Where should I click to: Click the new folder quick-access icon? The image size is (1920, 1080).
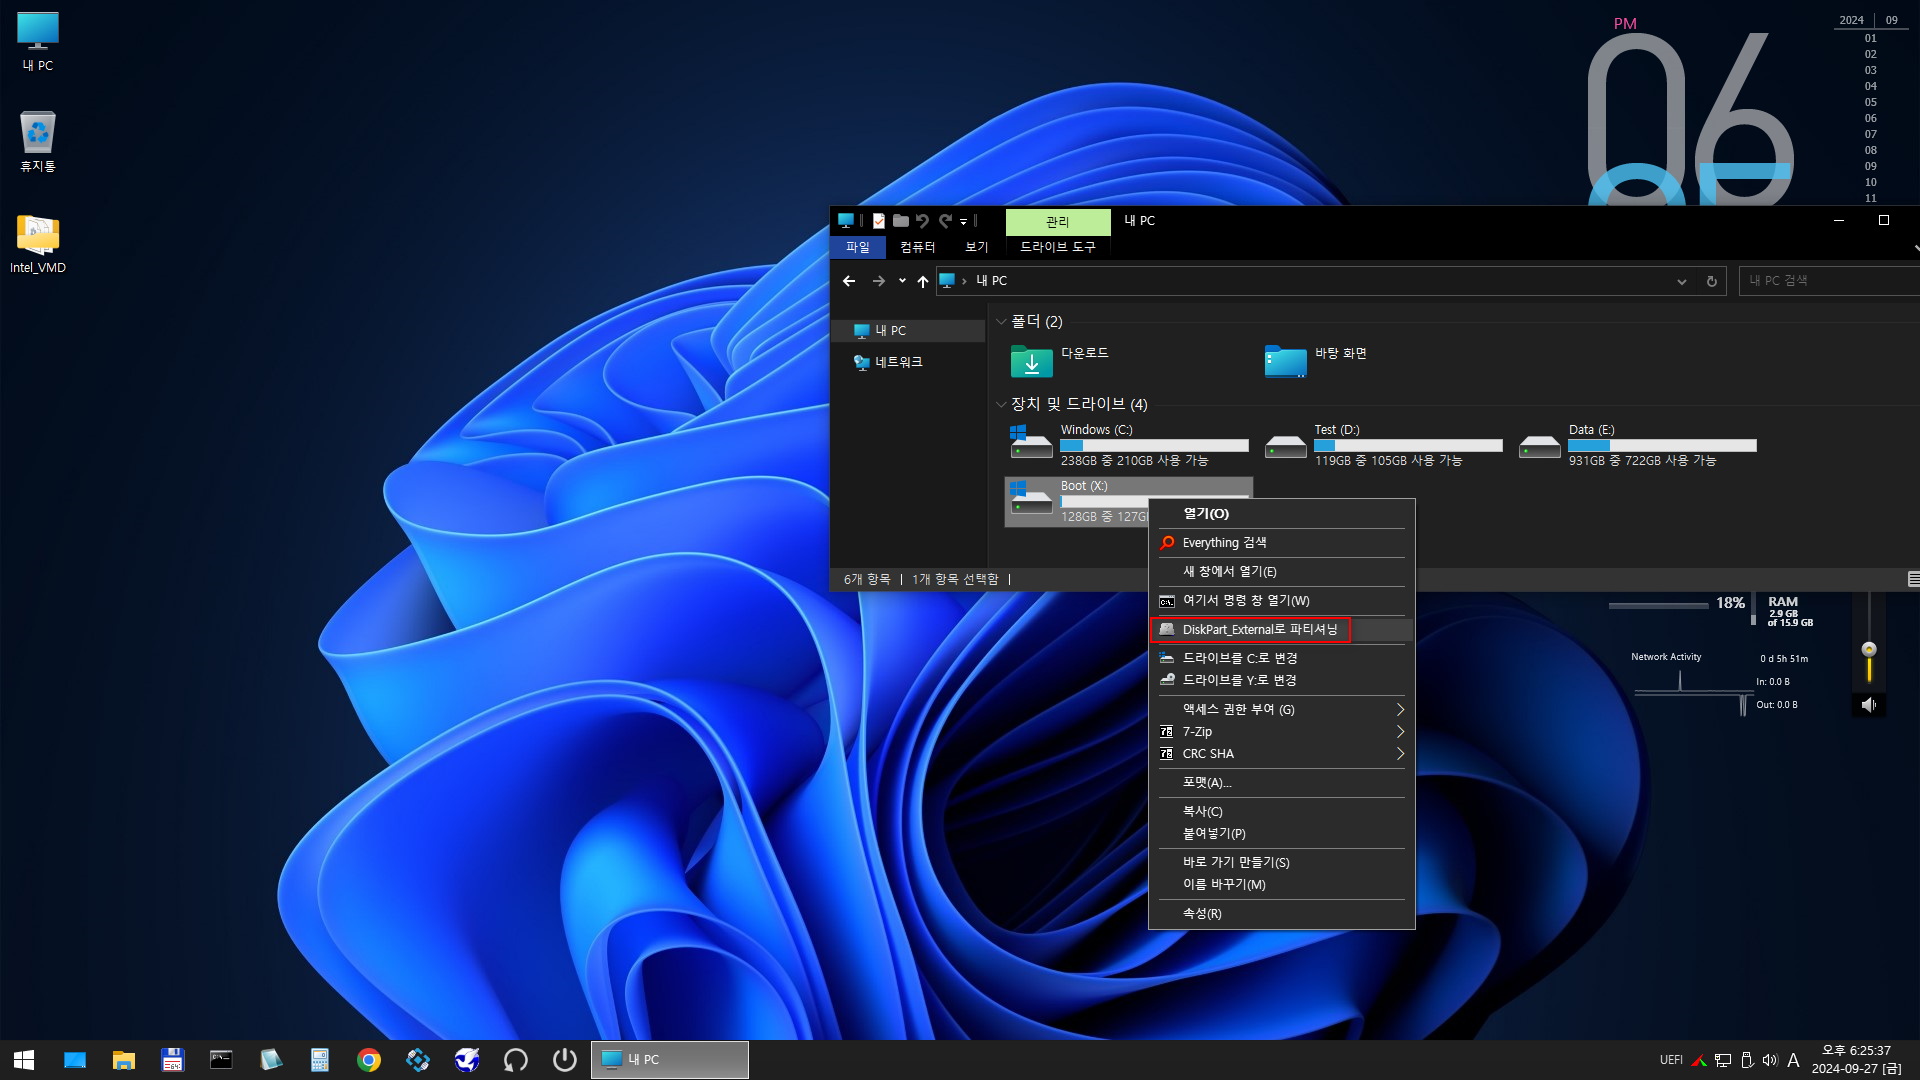pos(901,221)
